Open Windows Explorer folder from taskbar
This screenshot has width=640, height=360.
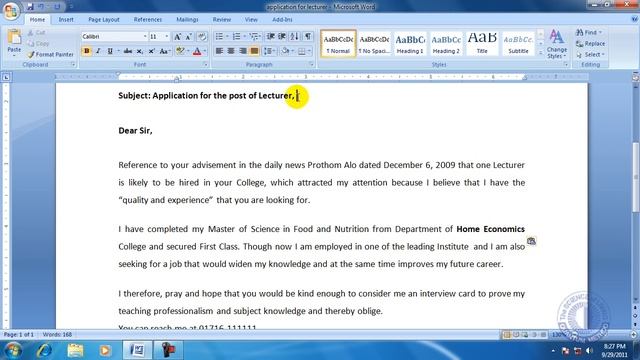[75, 350]
